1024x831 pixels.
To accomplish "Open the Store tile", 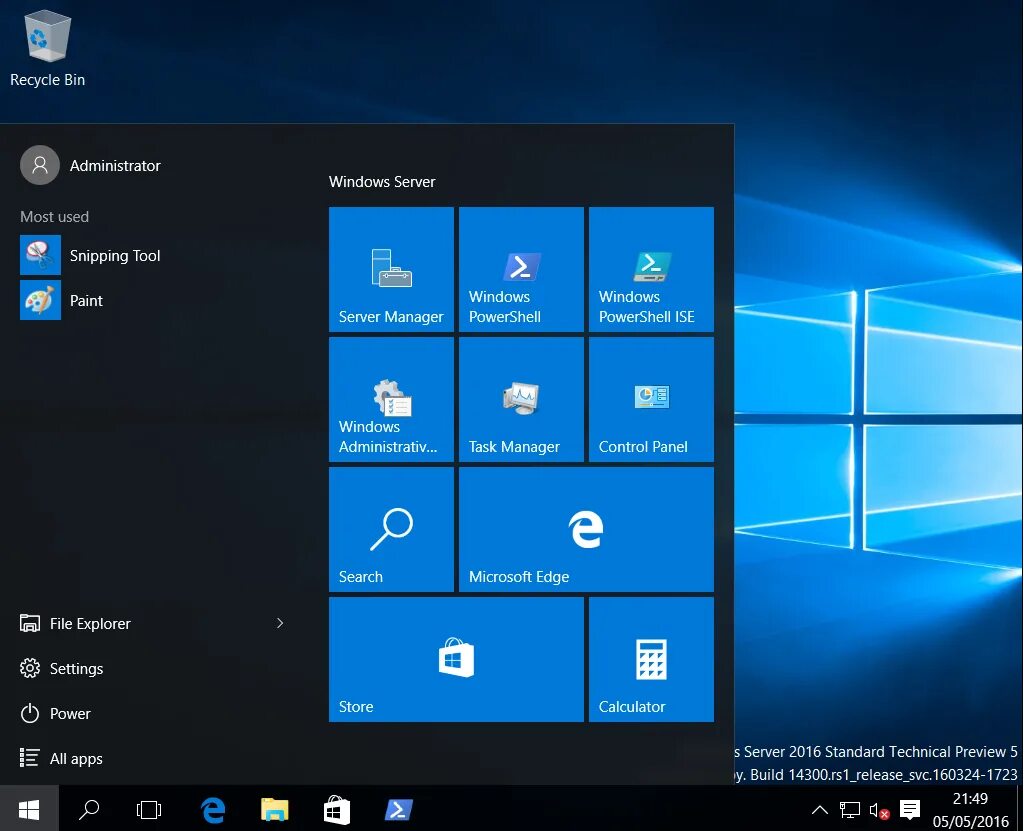I will tap(456, 659).
